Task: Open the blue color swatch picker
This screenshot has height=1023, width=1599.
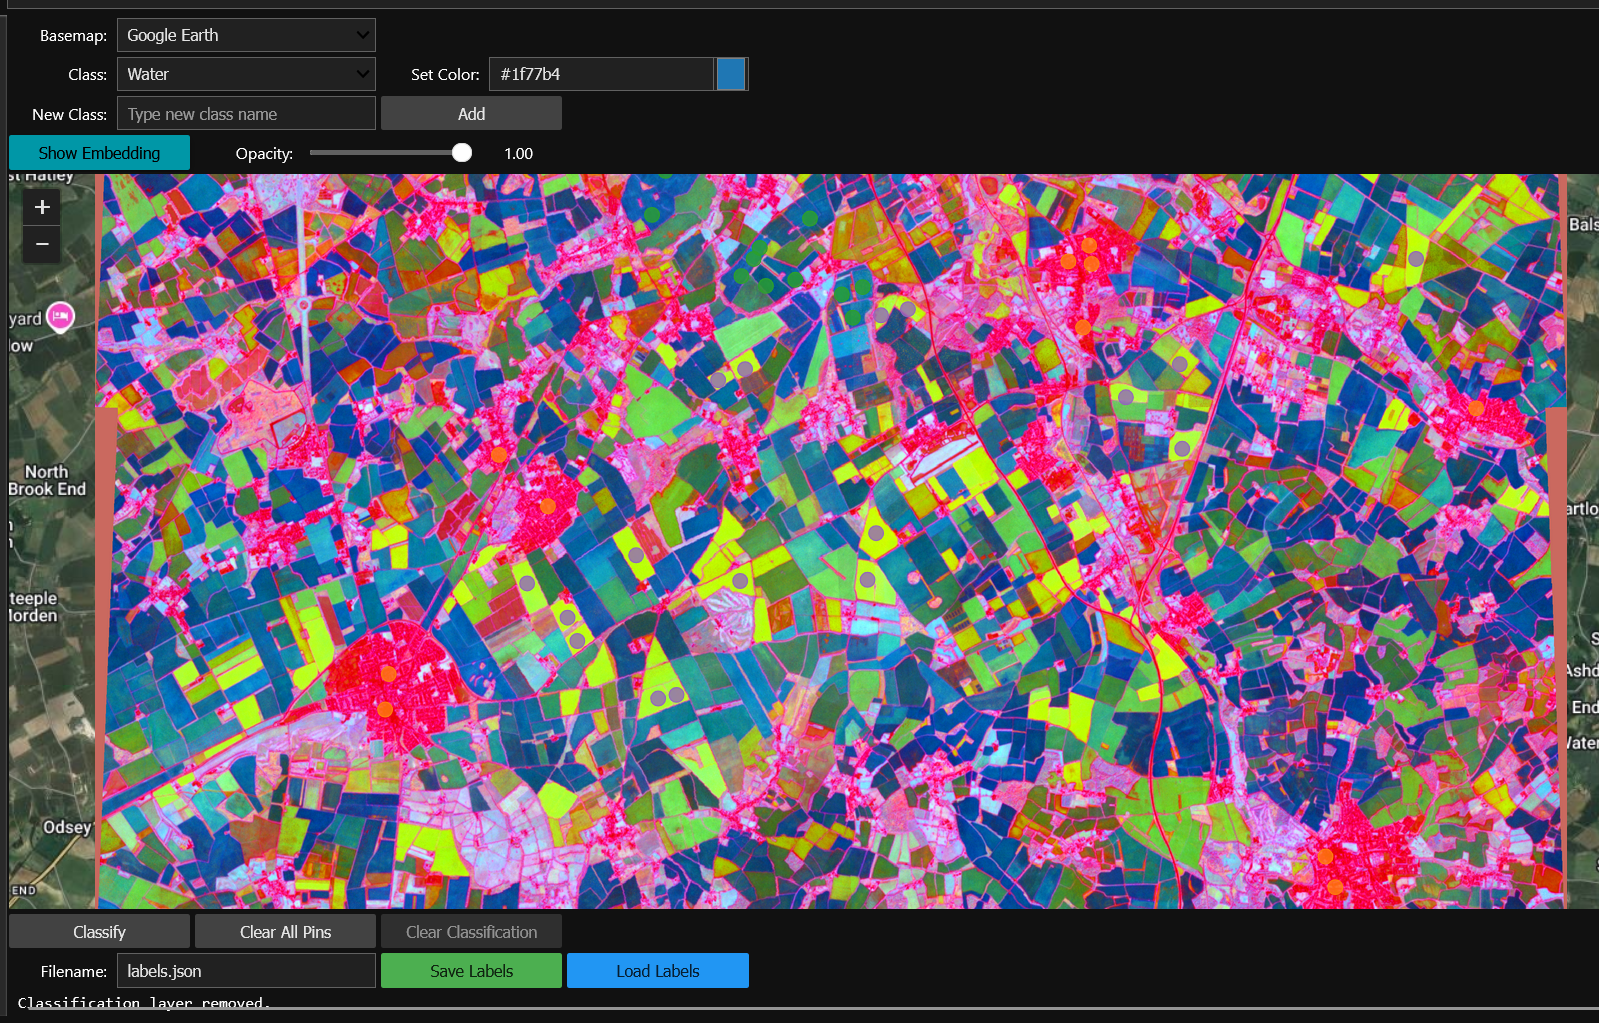Action: (731, 74)
